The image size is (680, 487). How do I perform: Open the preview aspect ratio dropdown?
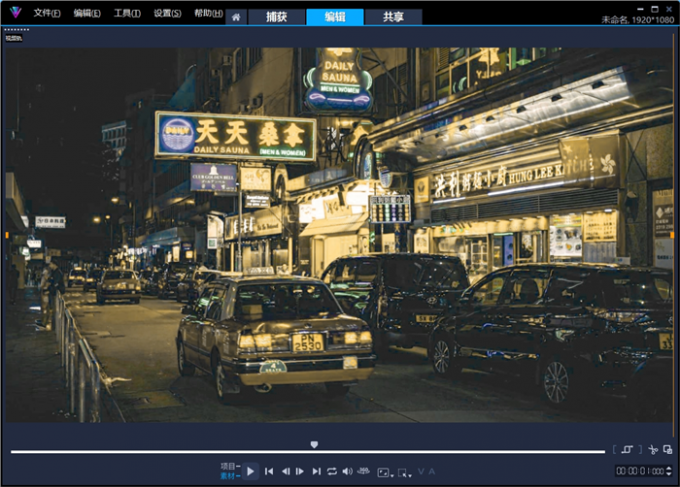(x=385, y=473)
